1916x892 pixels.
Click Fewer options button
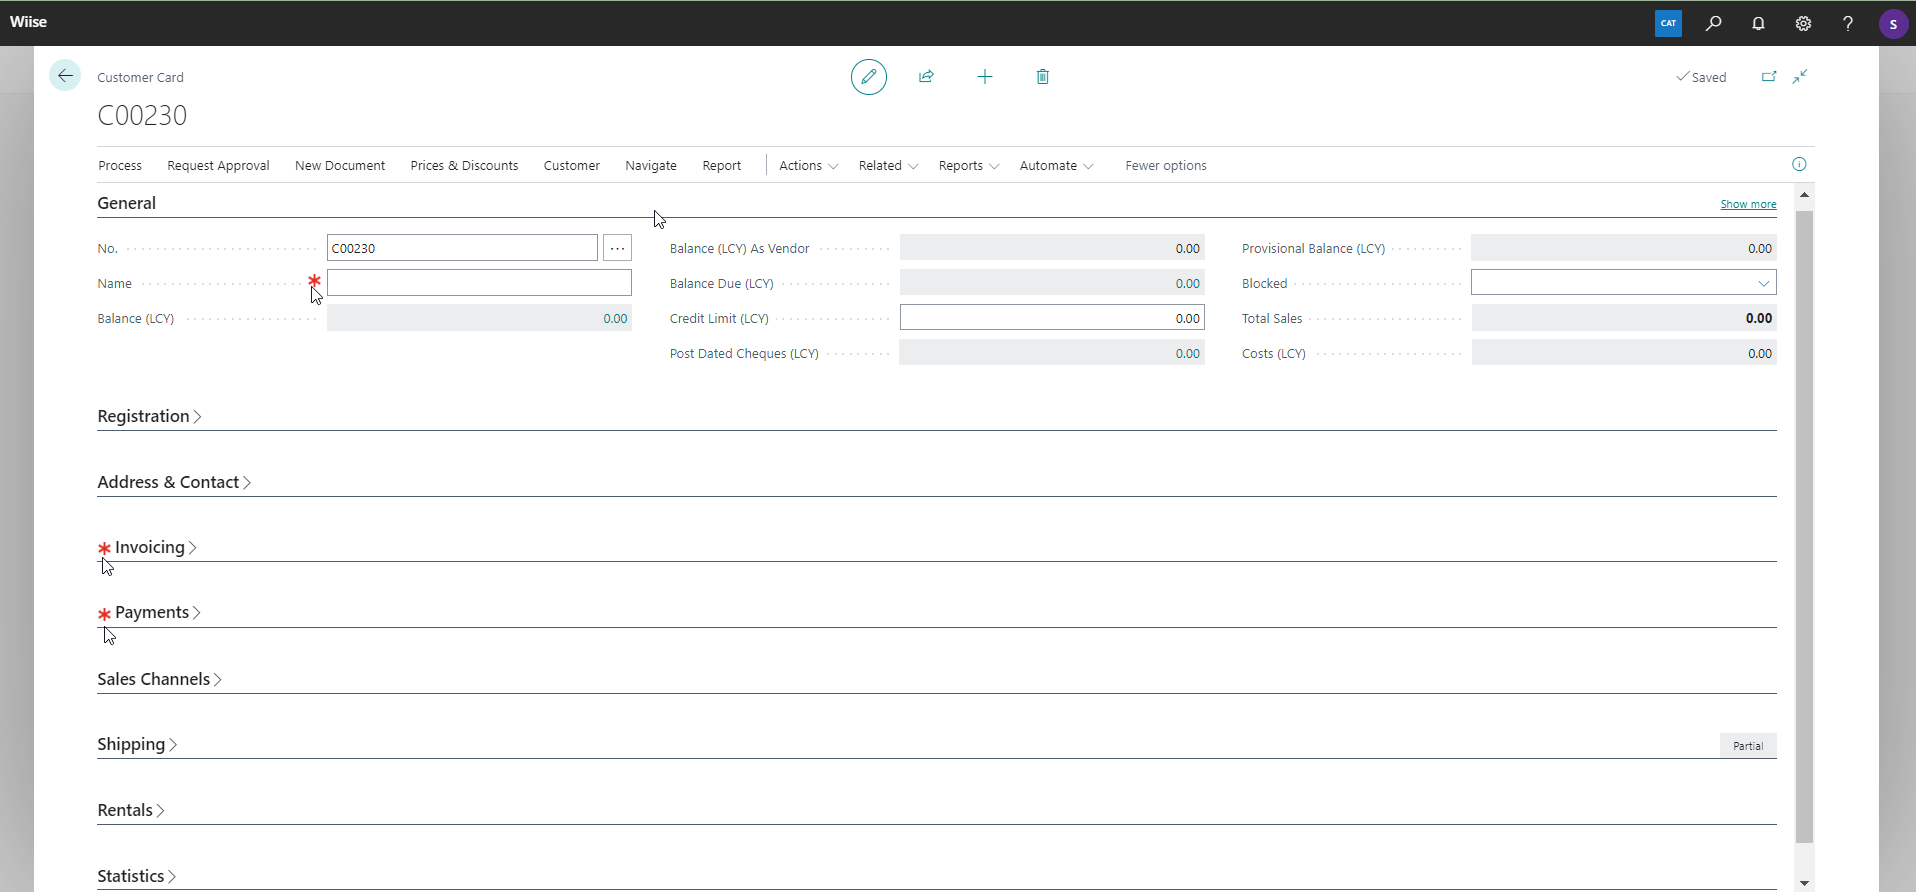[1165, 166]
